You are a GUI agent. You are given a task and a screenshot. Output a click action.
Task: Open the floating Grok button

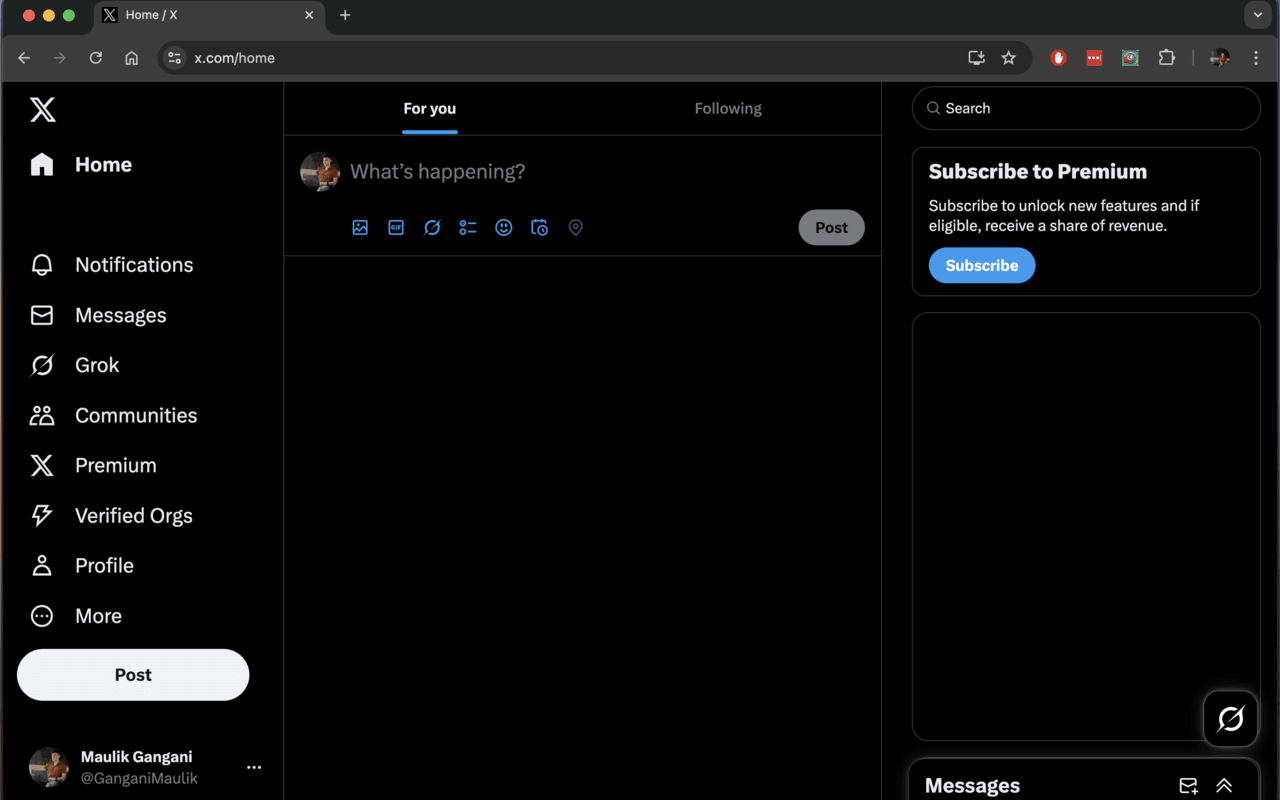click(1230, 718)
